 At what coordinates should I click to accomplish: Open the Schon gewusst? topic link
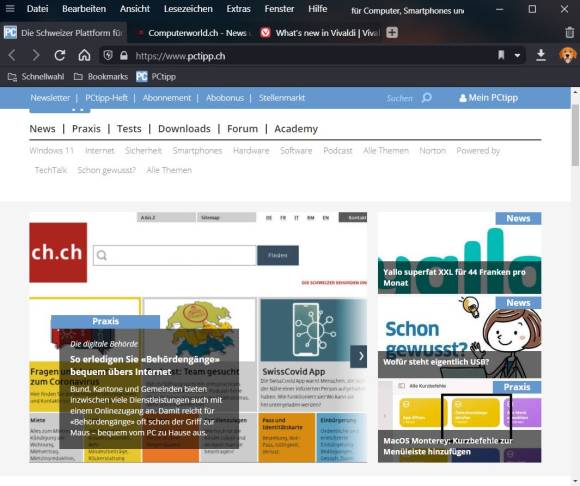(x=107, y=170)
